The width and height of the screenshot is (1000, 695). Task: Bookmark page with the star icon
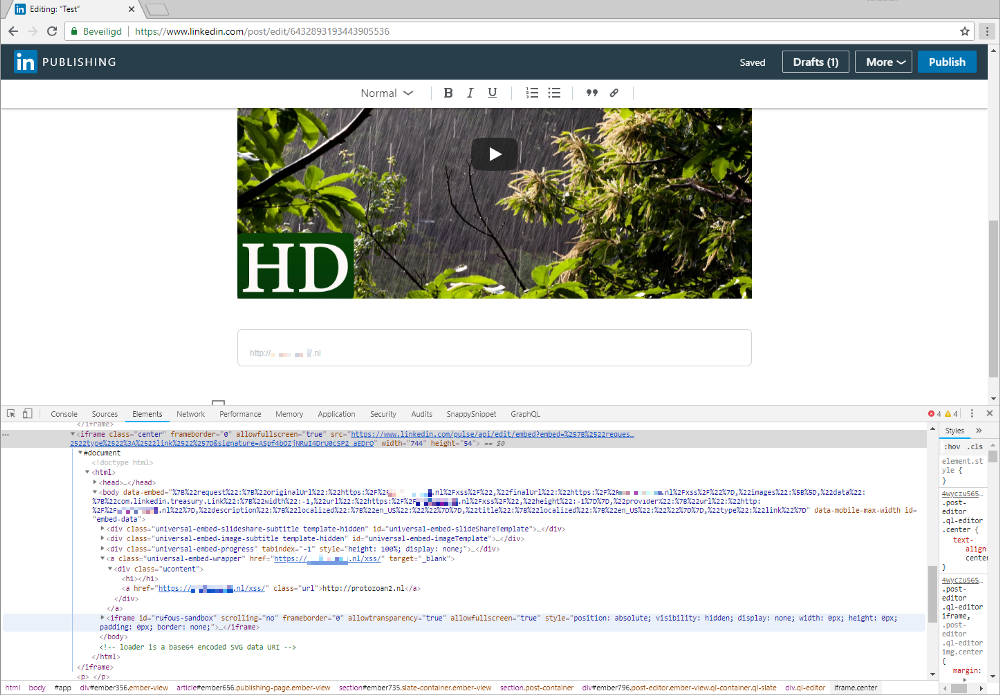coord(964,31)
